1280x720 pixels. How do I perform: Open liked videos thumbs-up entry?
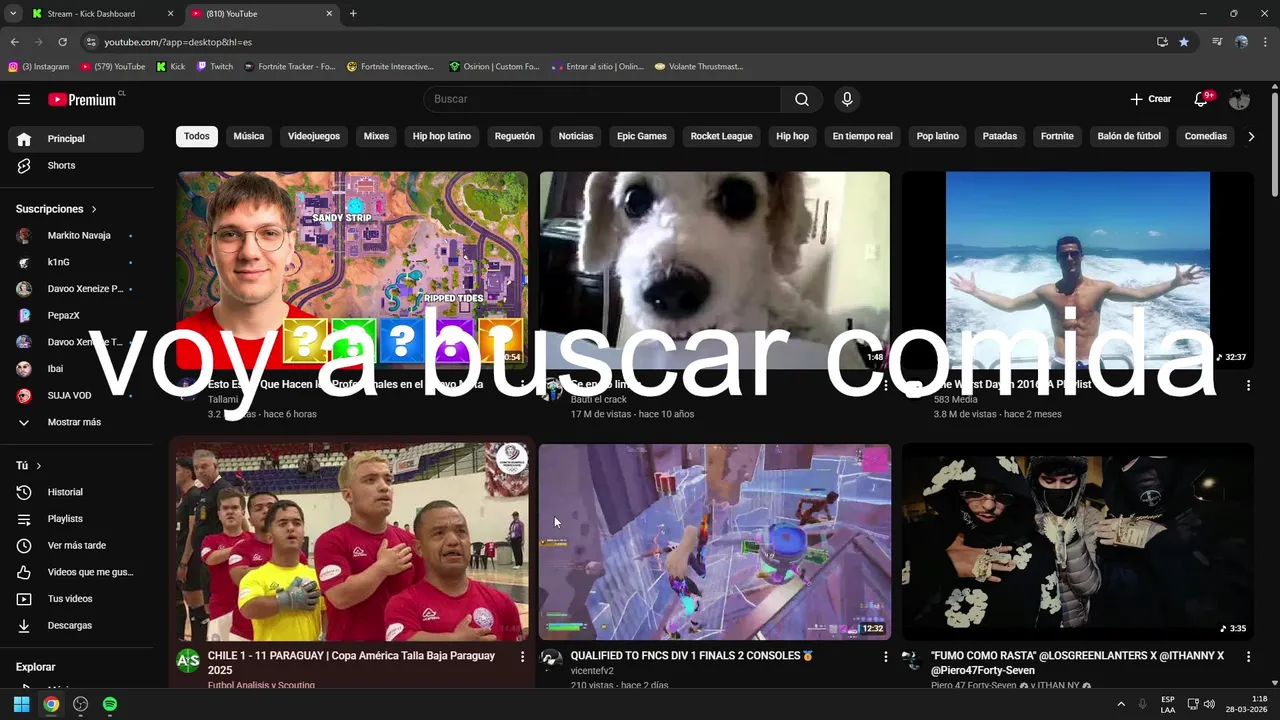pyautogui.click(x=76, y=572)
